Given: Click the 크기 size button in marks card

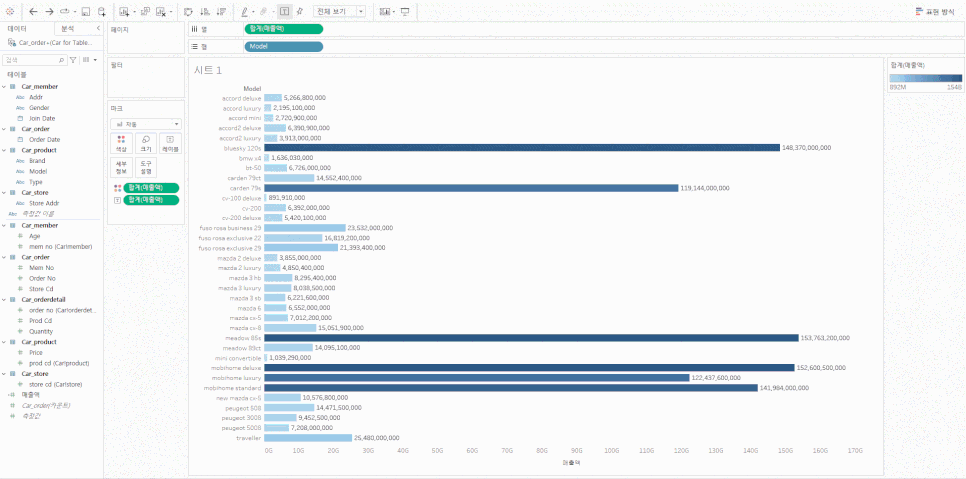Looking at the screenshot, I should tap(145, 143).
